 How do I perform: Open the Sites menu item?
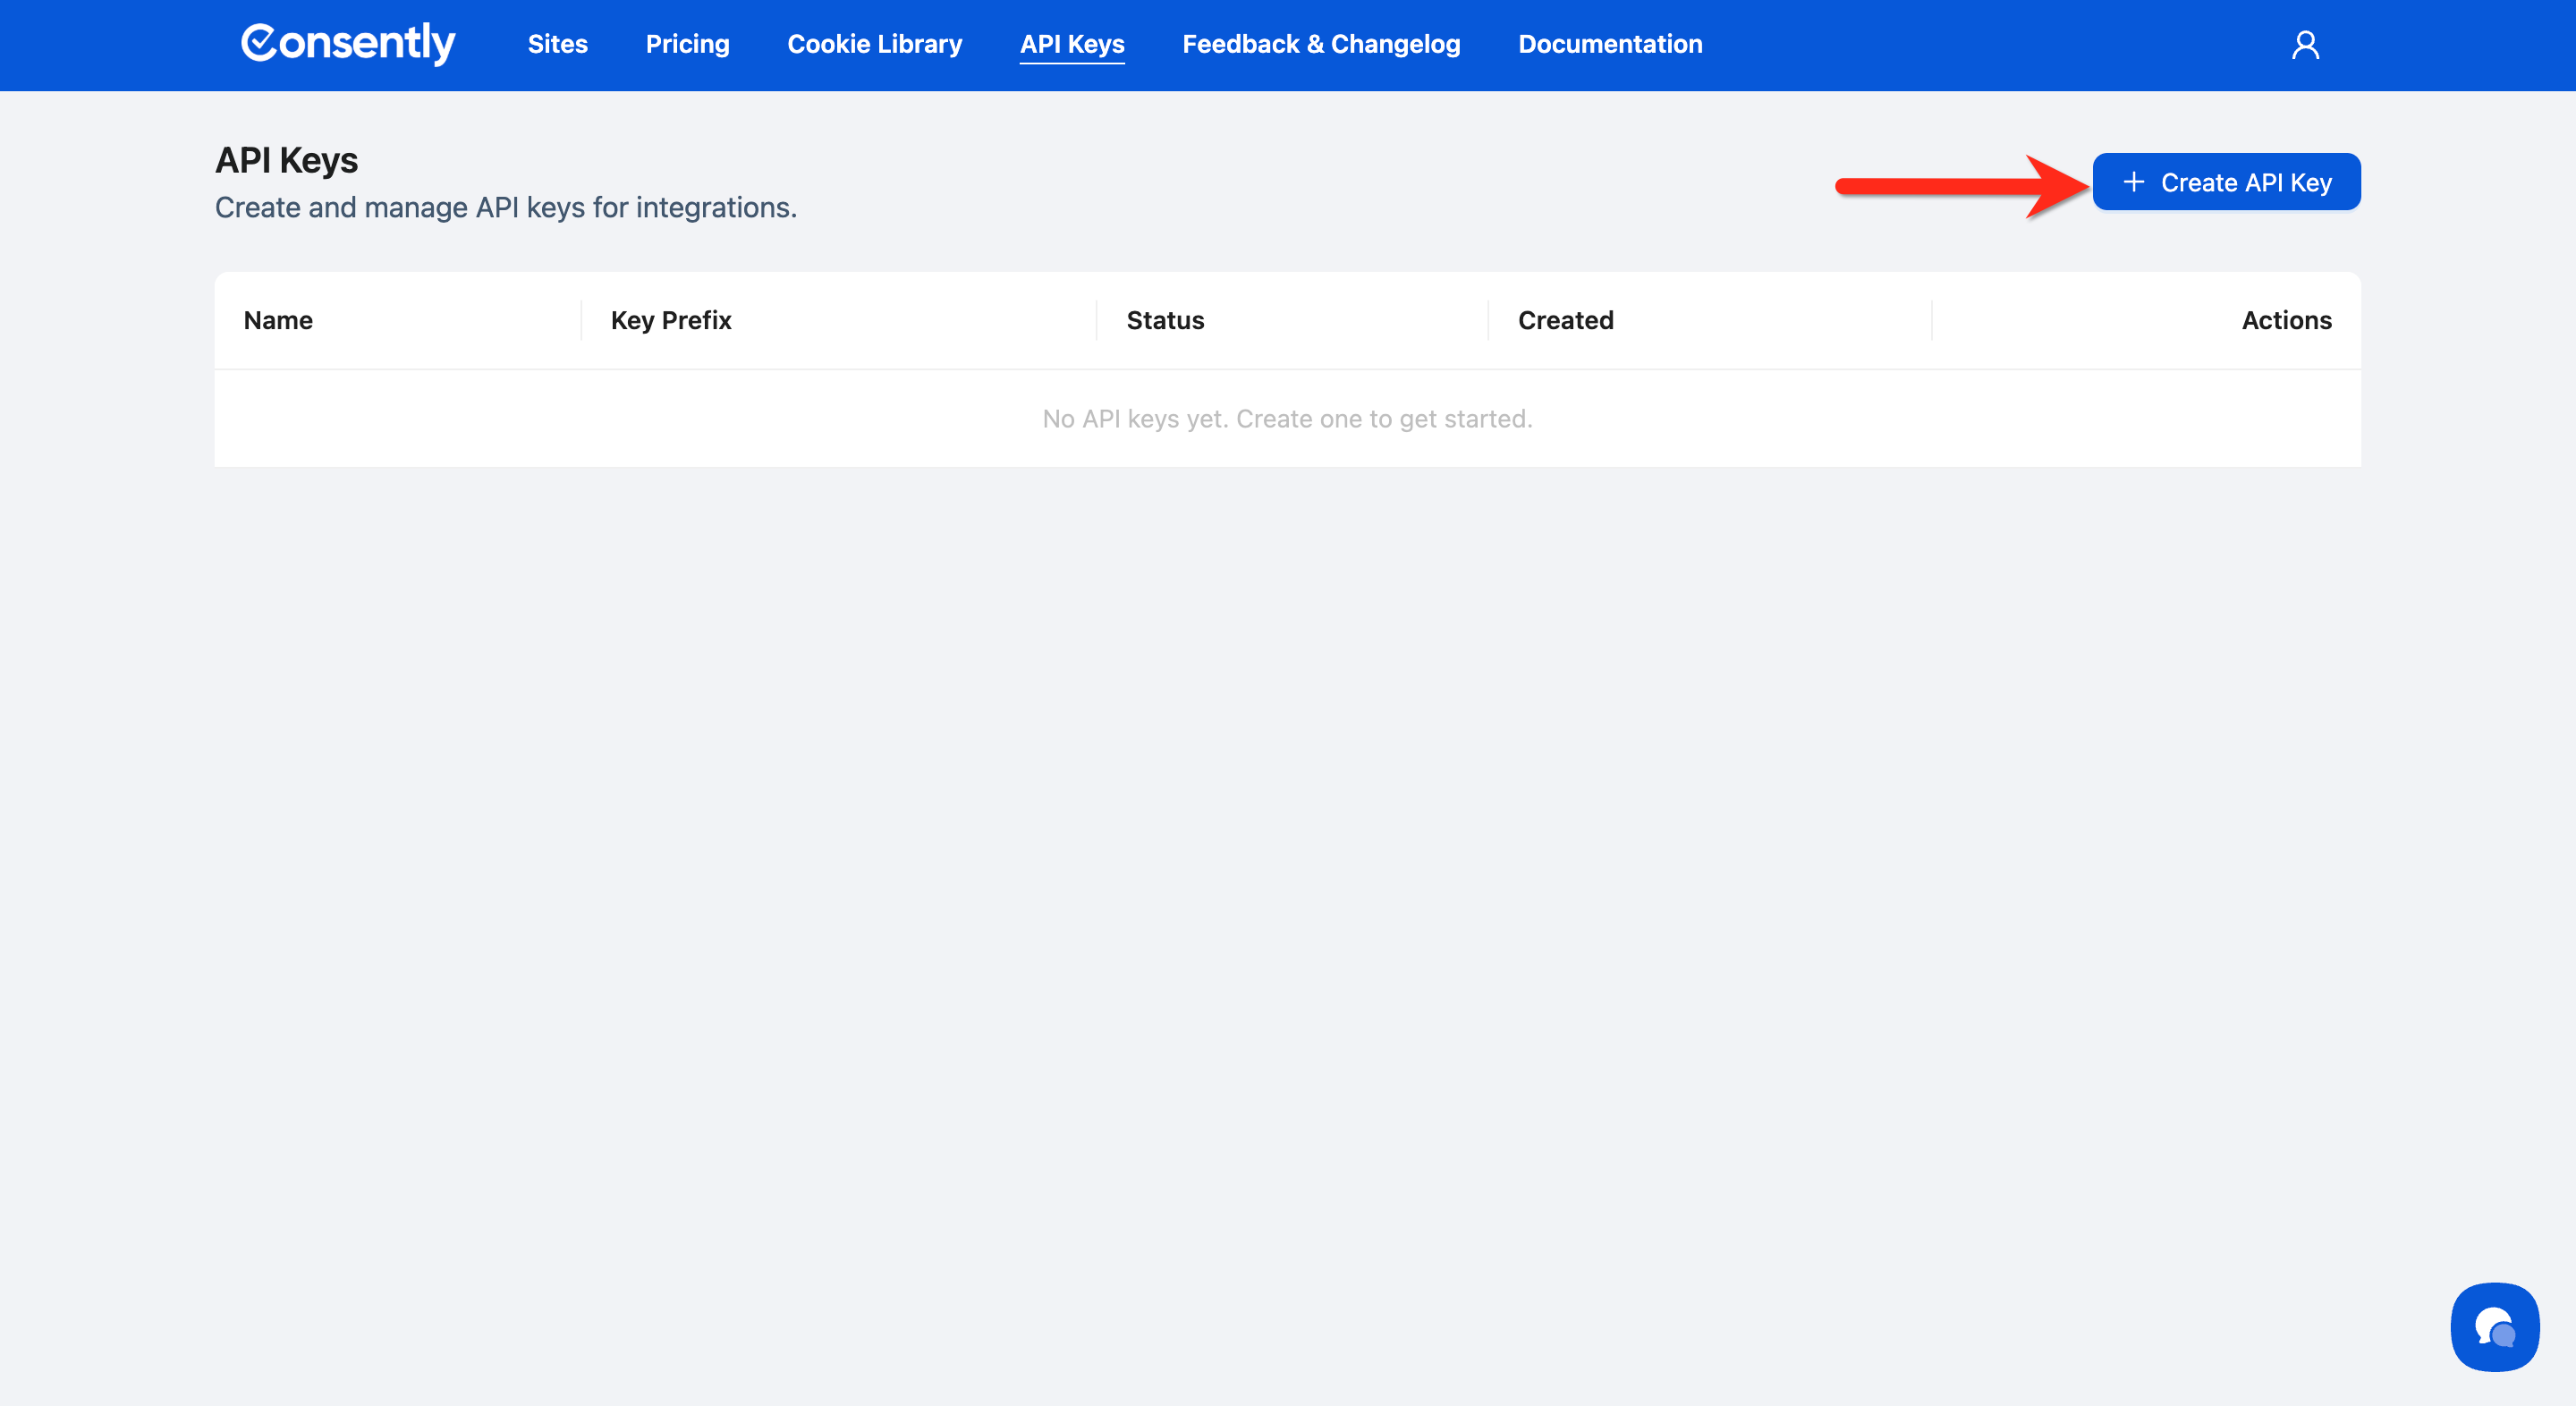click(x=557, y=44)
